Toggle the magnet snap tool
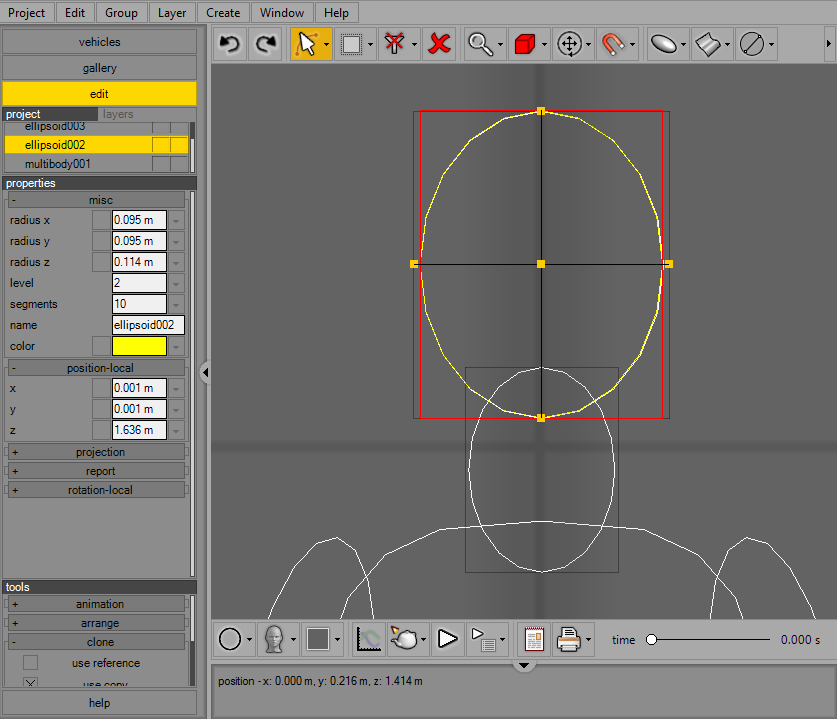Viewport: 837px width, 719px height. 613,44
